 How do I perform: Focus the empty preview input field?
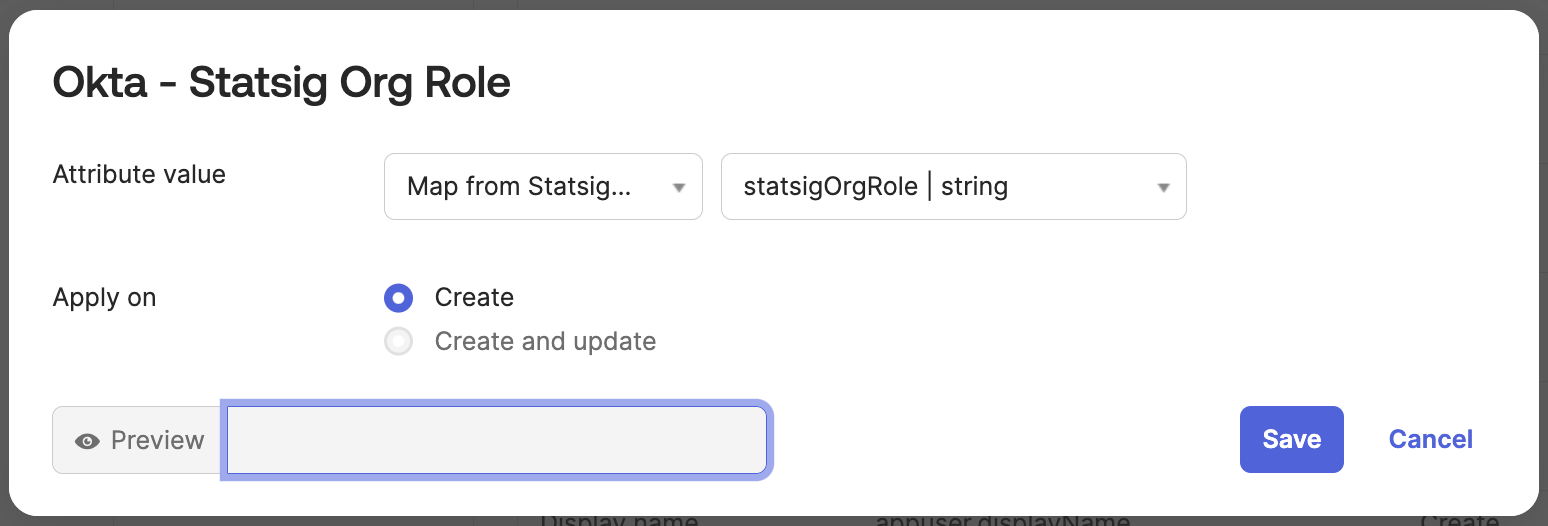click(x=497, y=440)
